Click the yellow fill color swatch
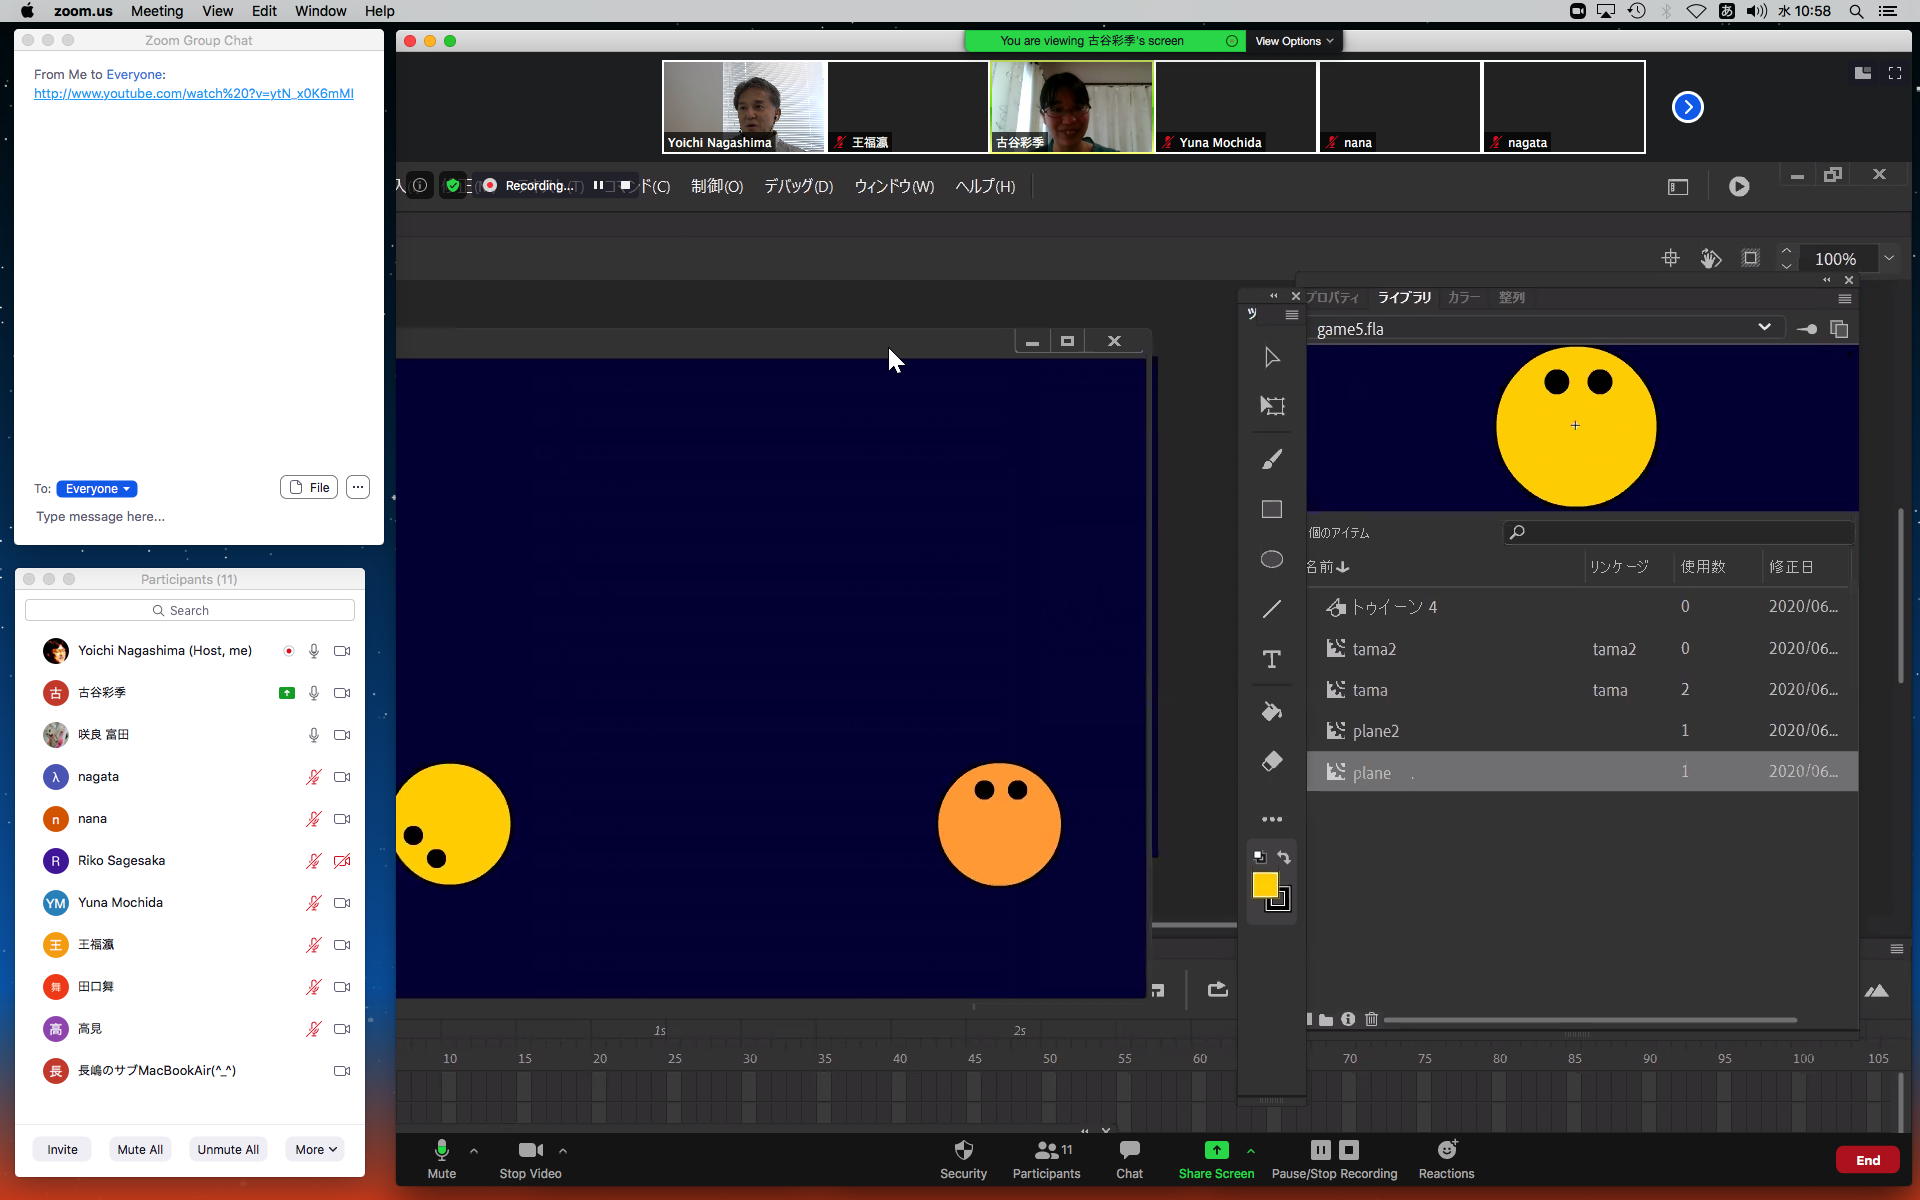 (1264, 884)
